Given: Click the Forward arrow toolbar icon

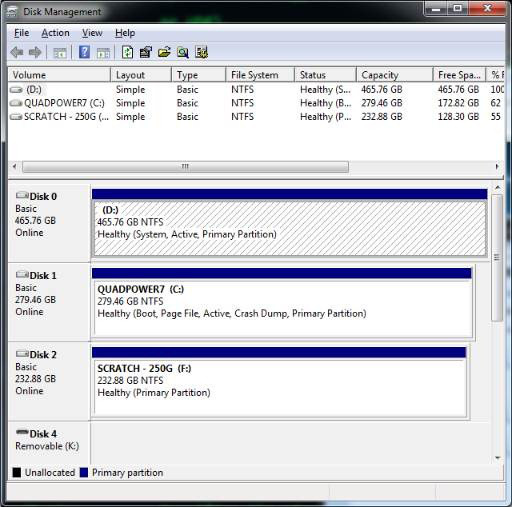Looking at the screenshot, I should point(35,52).
